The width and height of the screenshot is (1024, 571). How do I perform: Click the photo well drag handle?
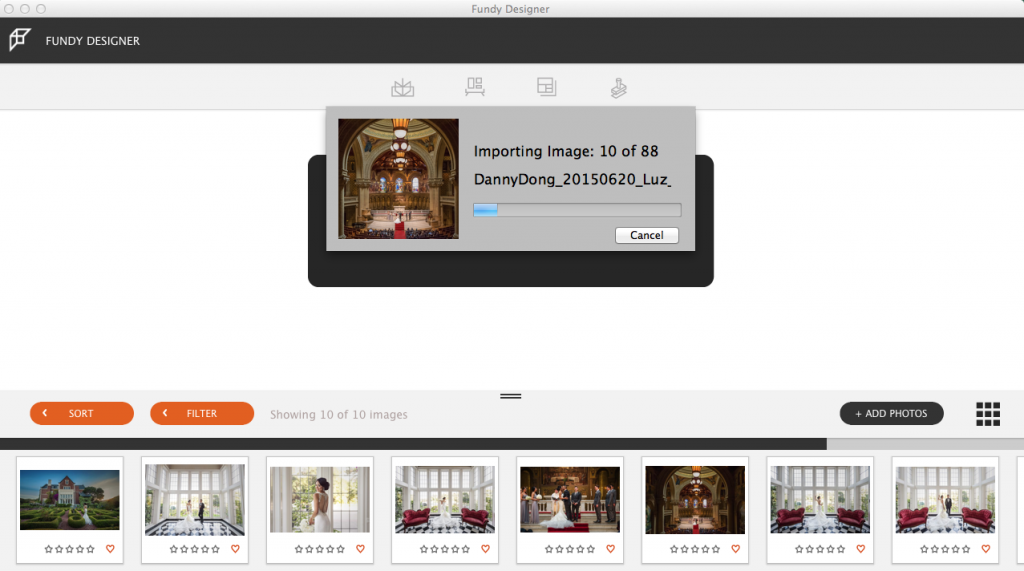point(511,396)
